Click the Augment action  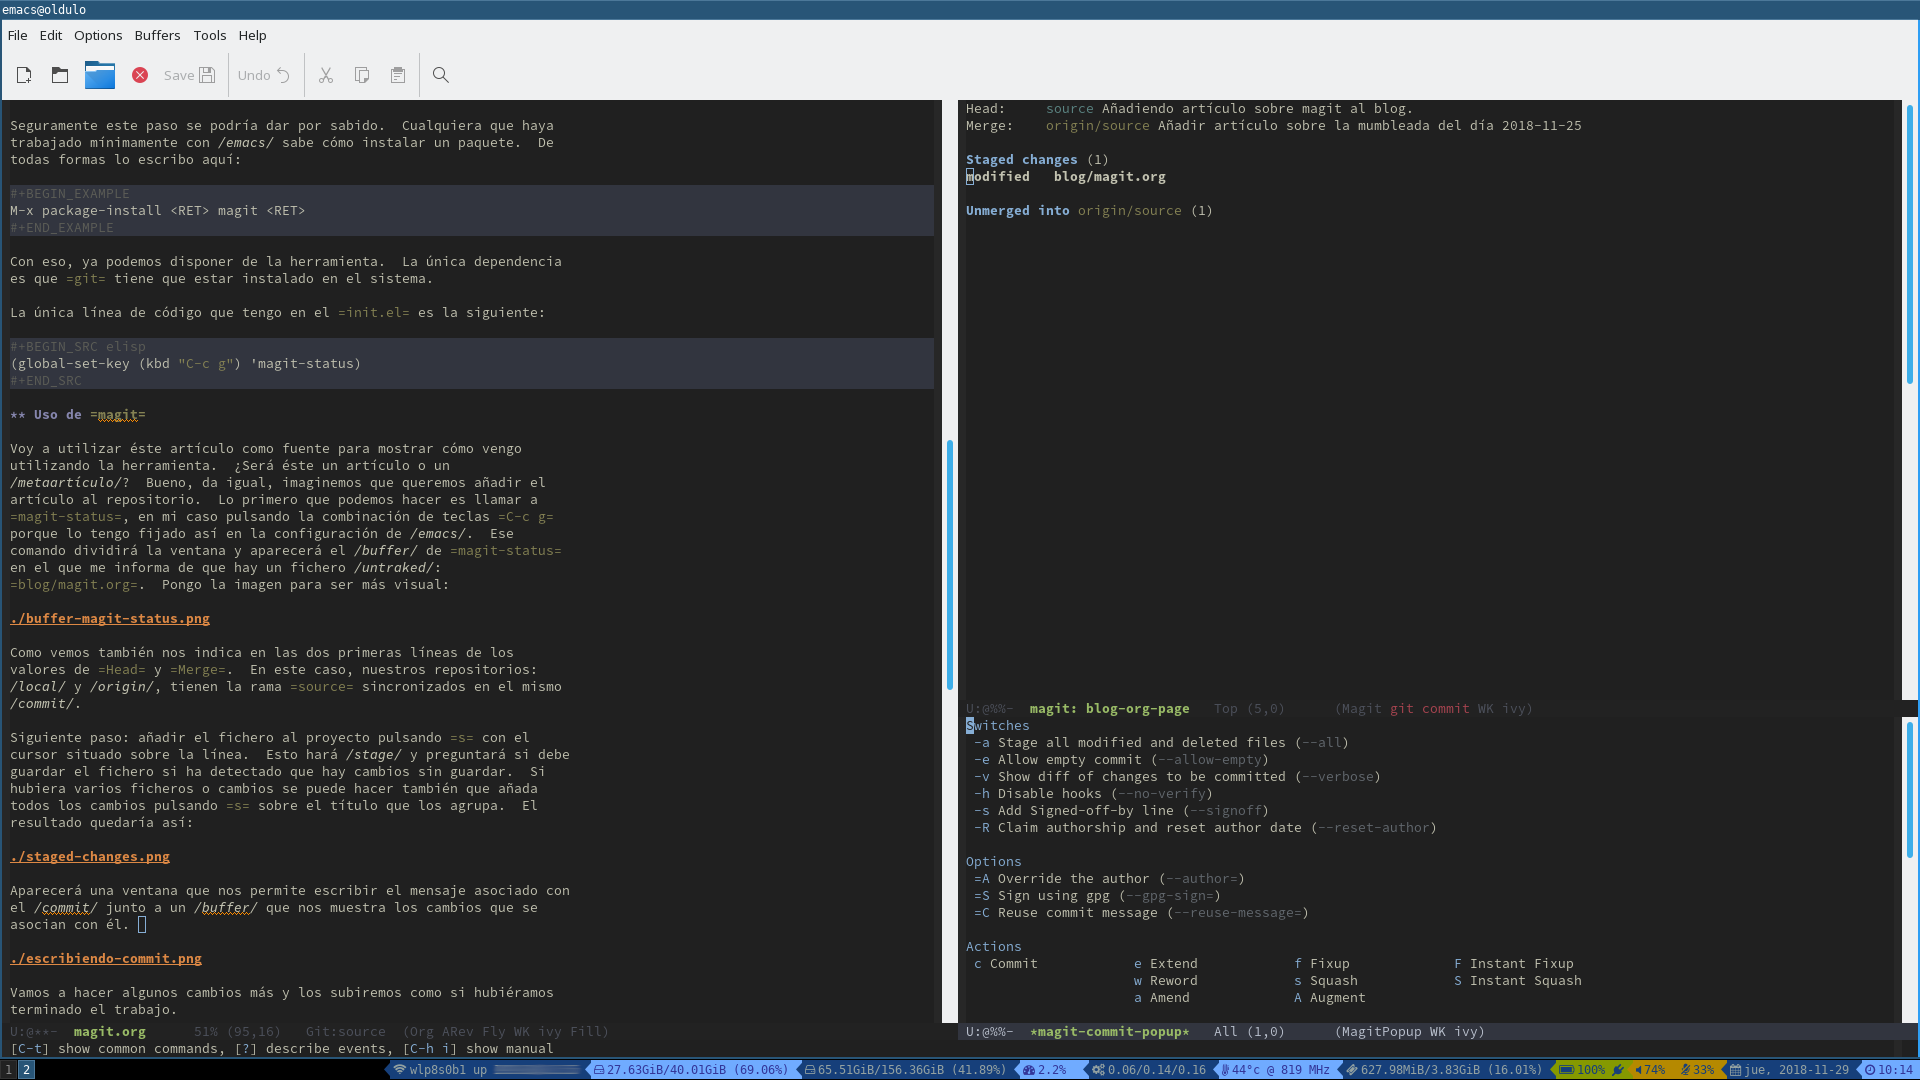click(x=1330, y=998)
